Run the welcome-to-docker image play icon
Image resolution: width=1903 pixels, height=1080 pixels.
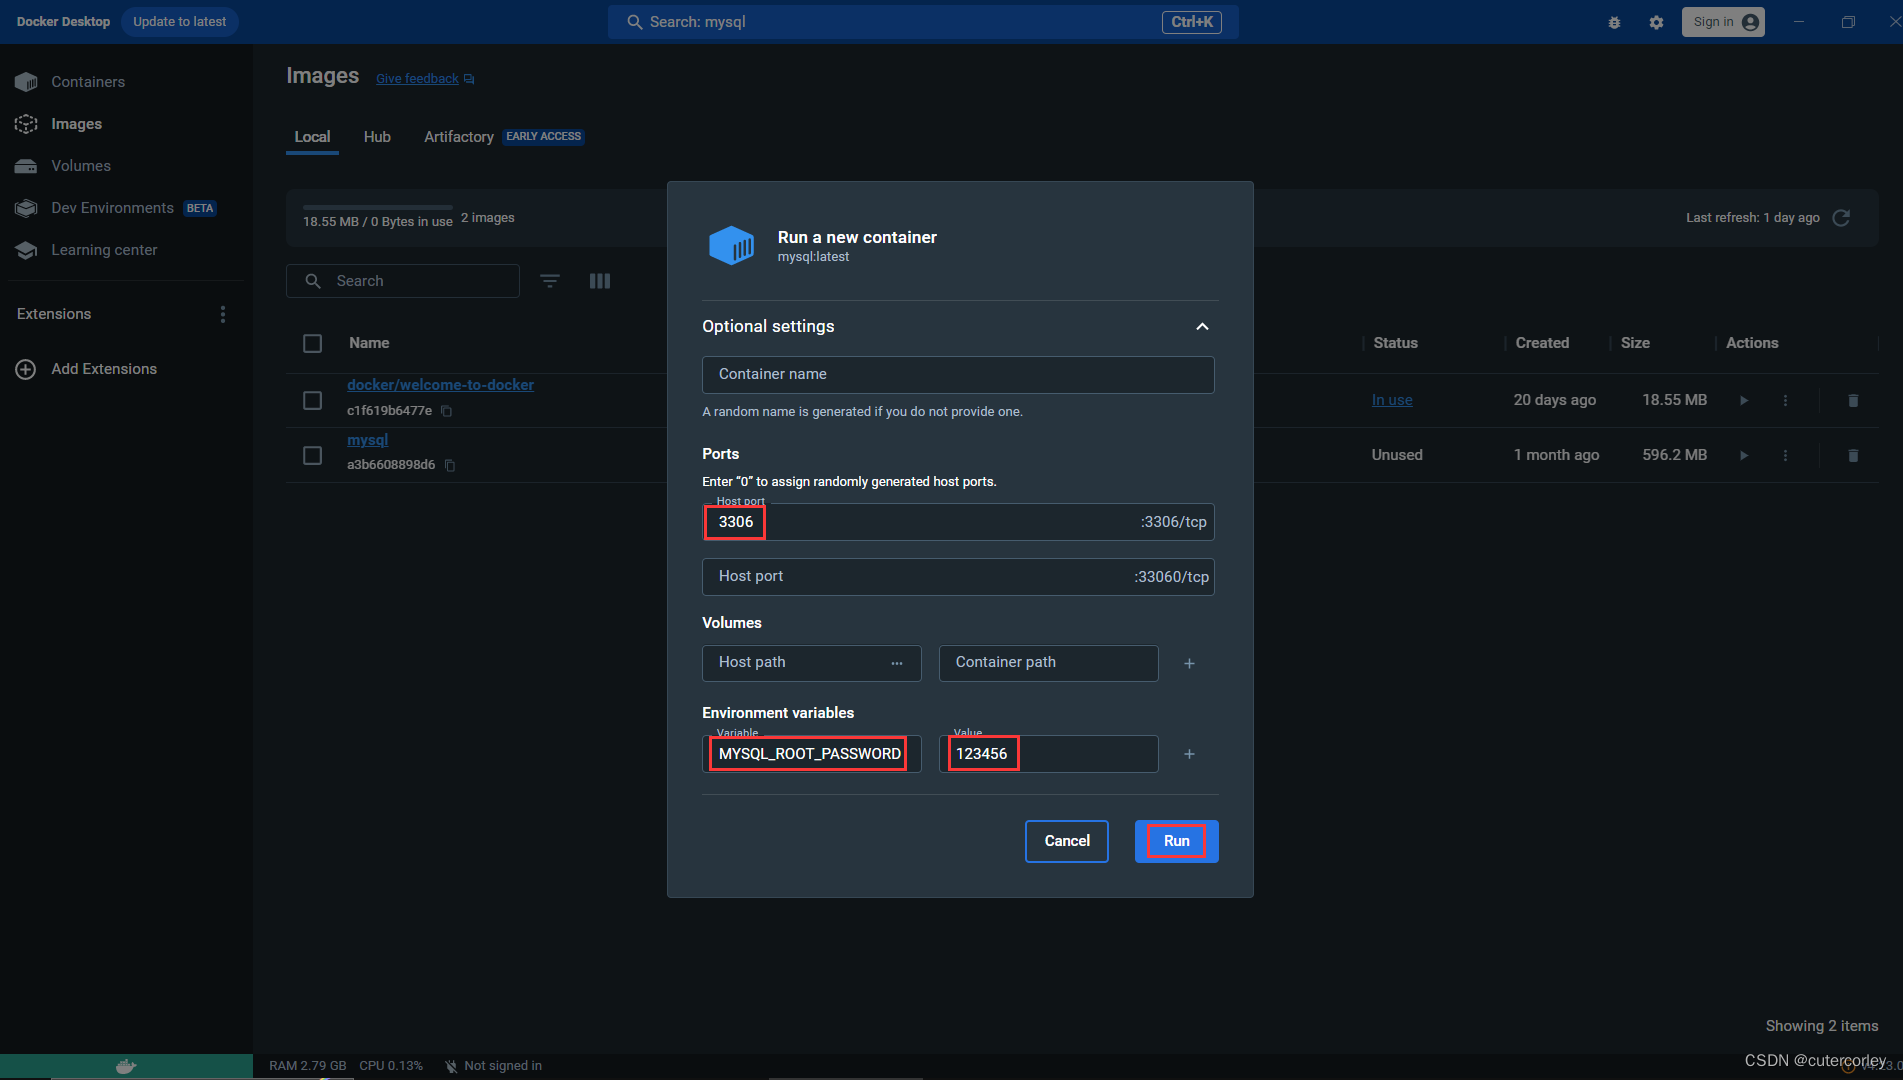pyautogui.click(x=1744, y=400)
